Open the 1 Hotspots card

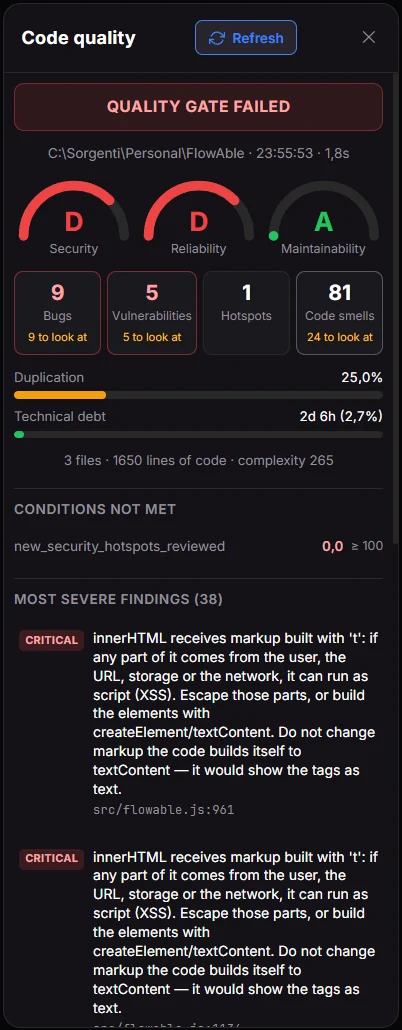246,313
